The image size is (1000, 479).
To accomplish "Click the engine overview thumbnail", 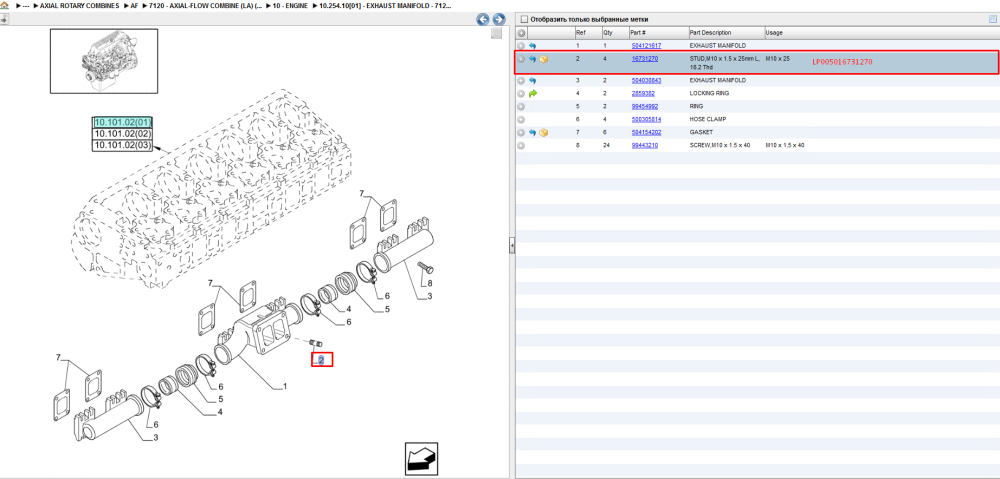I will click(104, 61).
